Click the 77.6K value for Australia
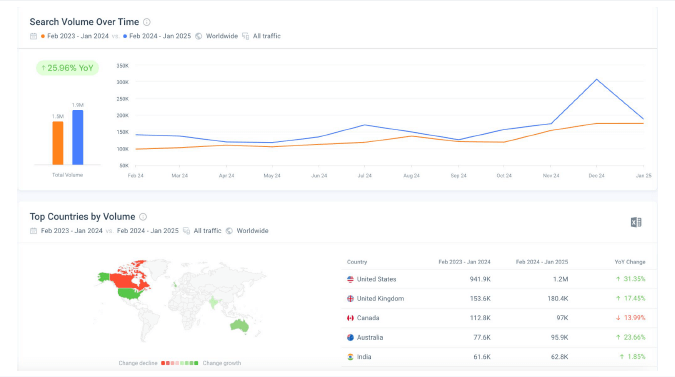This screenshot has width=675, height=377. tap(482, 338)
